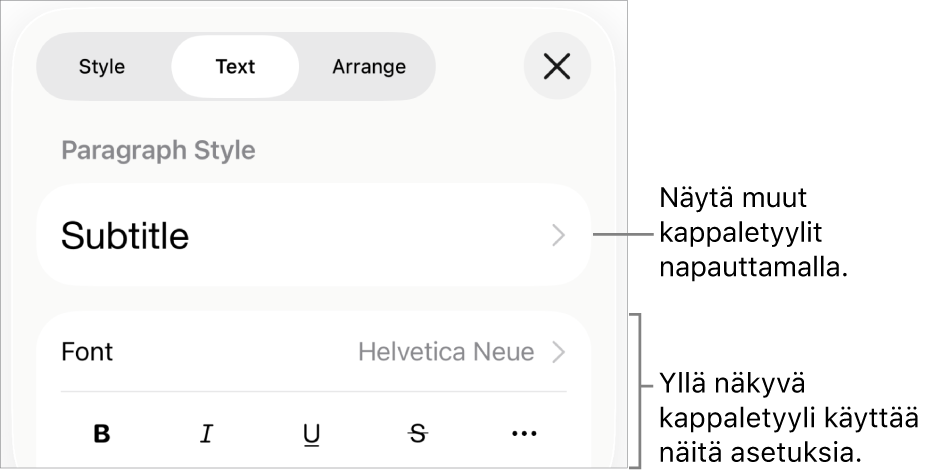Viewport: 926px width, 471px height.
Task: Click the chevron next to Helvetica Neue
Action: [559, 352]
